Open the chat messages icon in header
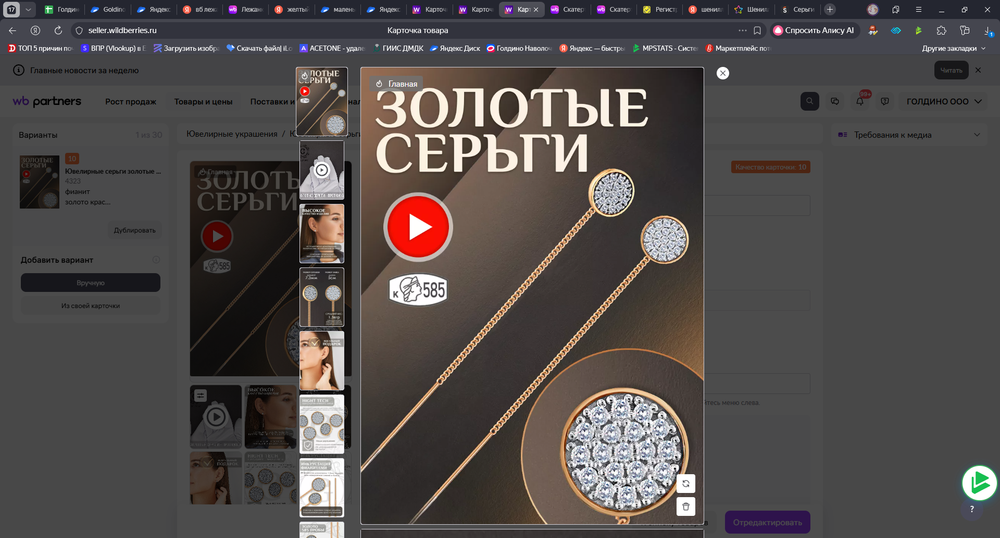 click(x=835, y=101)
